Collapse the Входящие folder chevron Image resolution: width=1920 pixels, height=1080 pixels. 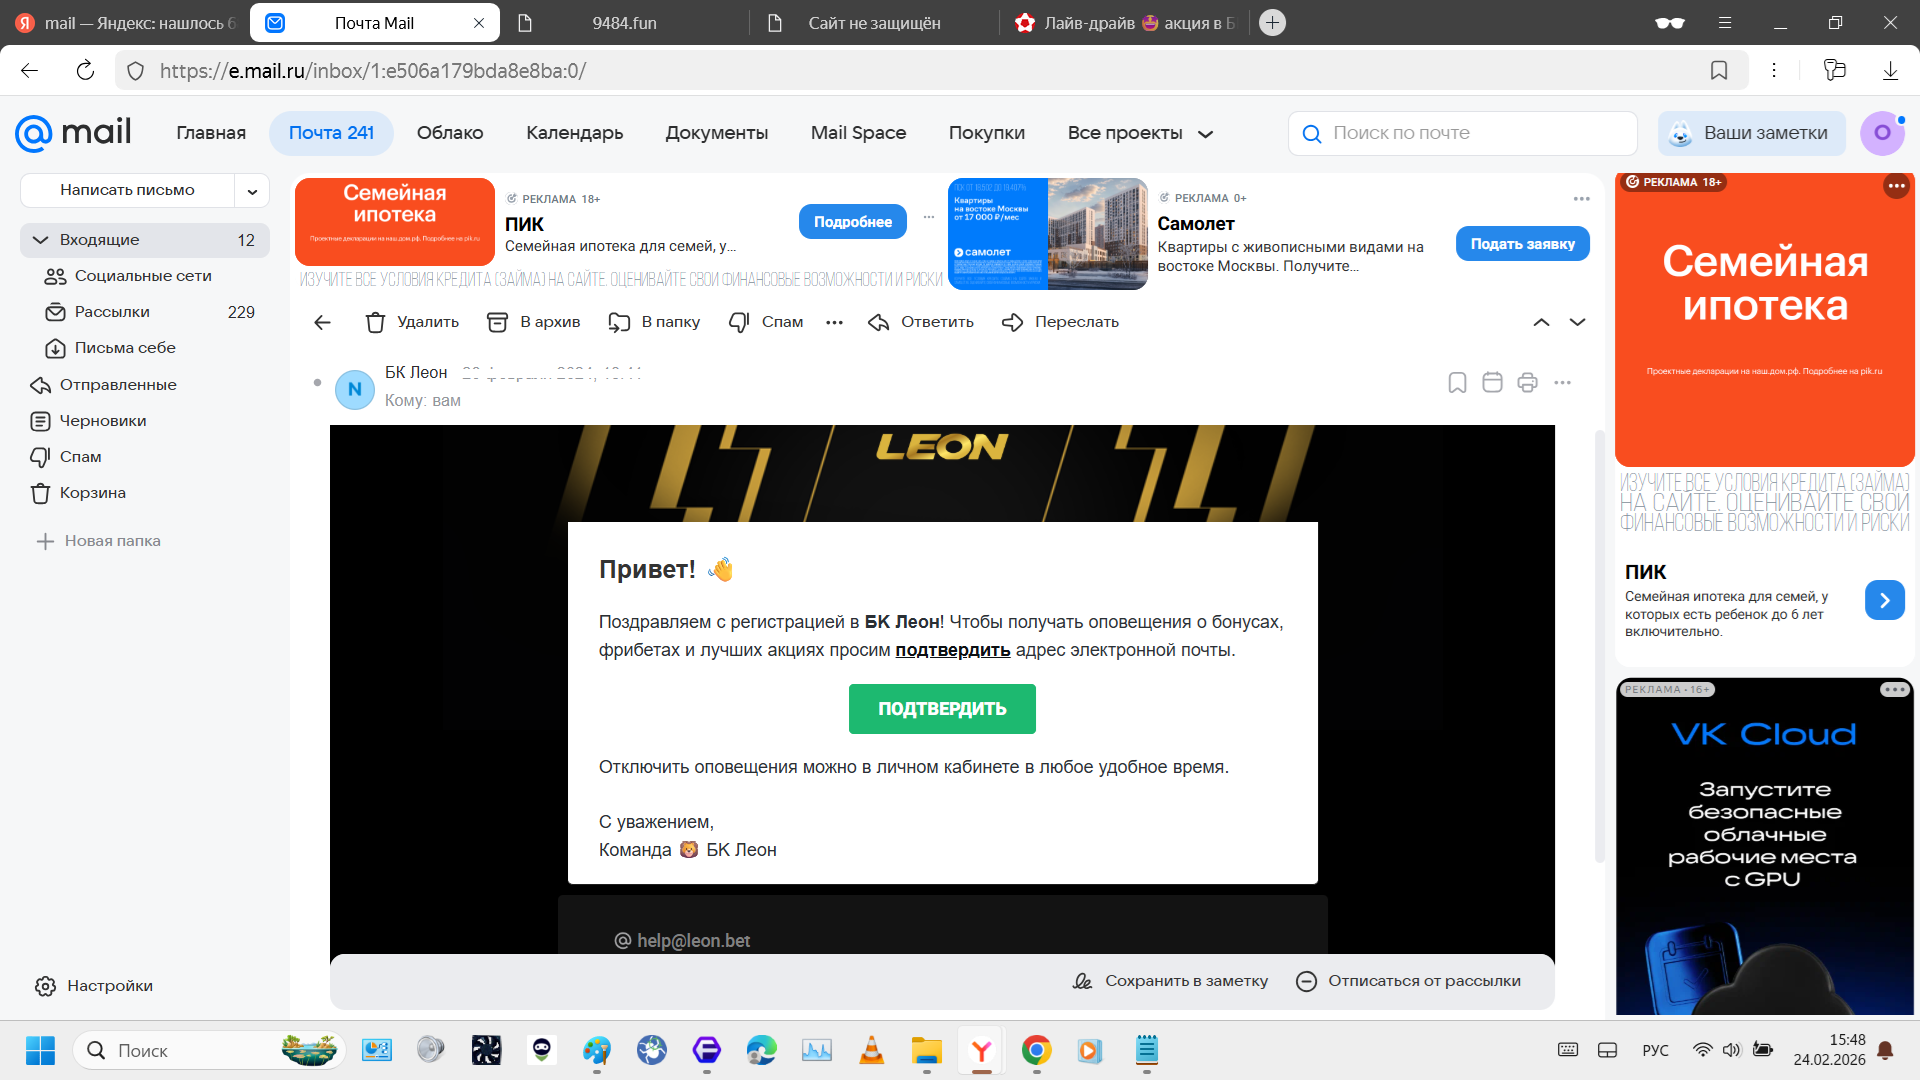click(40, 240)
